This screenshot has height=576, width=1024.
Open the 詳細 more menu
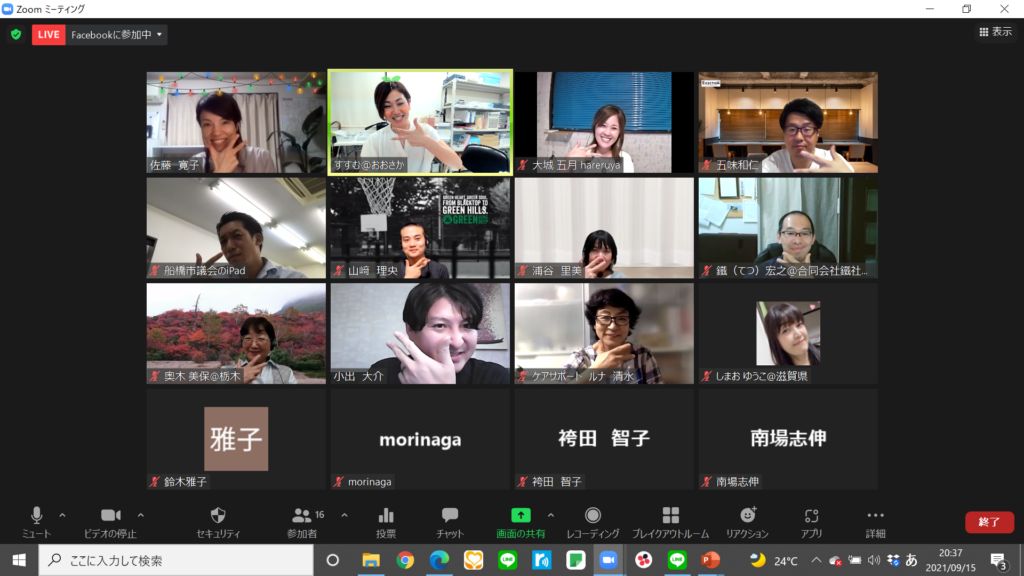pos(875,521)
